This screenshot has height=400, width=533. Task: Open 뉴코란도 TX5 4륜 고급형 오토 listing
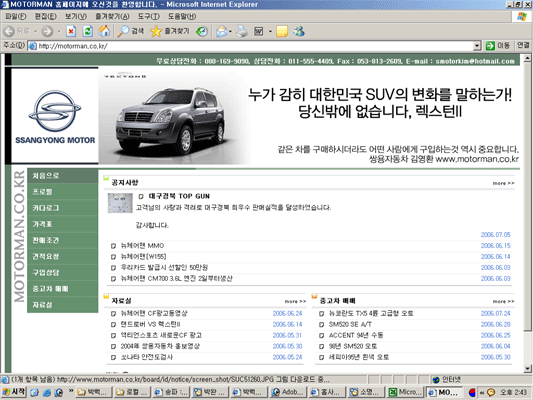[x=371, y=313]
